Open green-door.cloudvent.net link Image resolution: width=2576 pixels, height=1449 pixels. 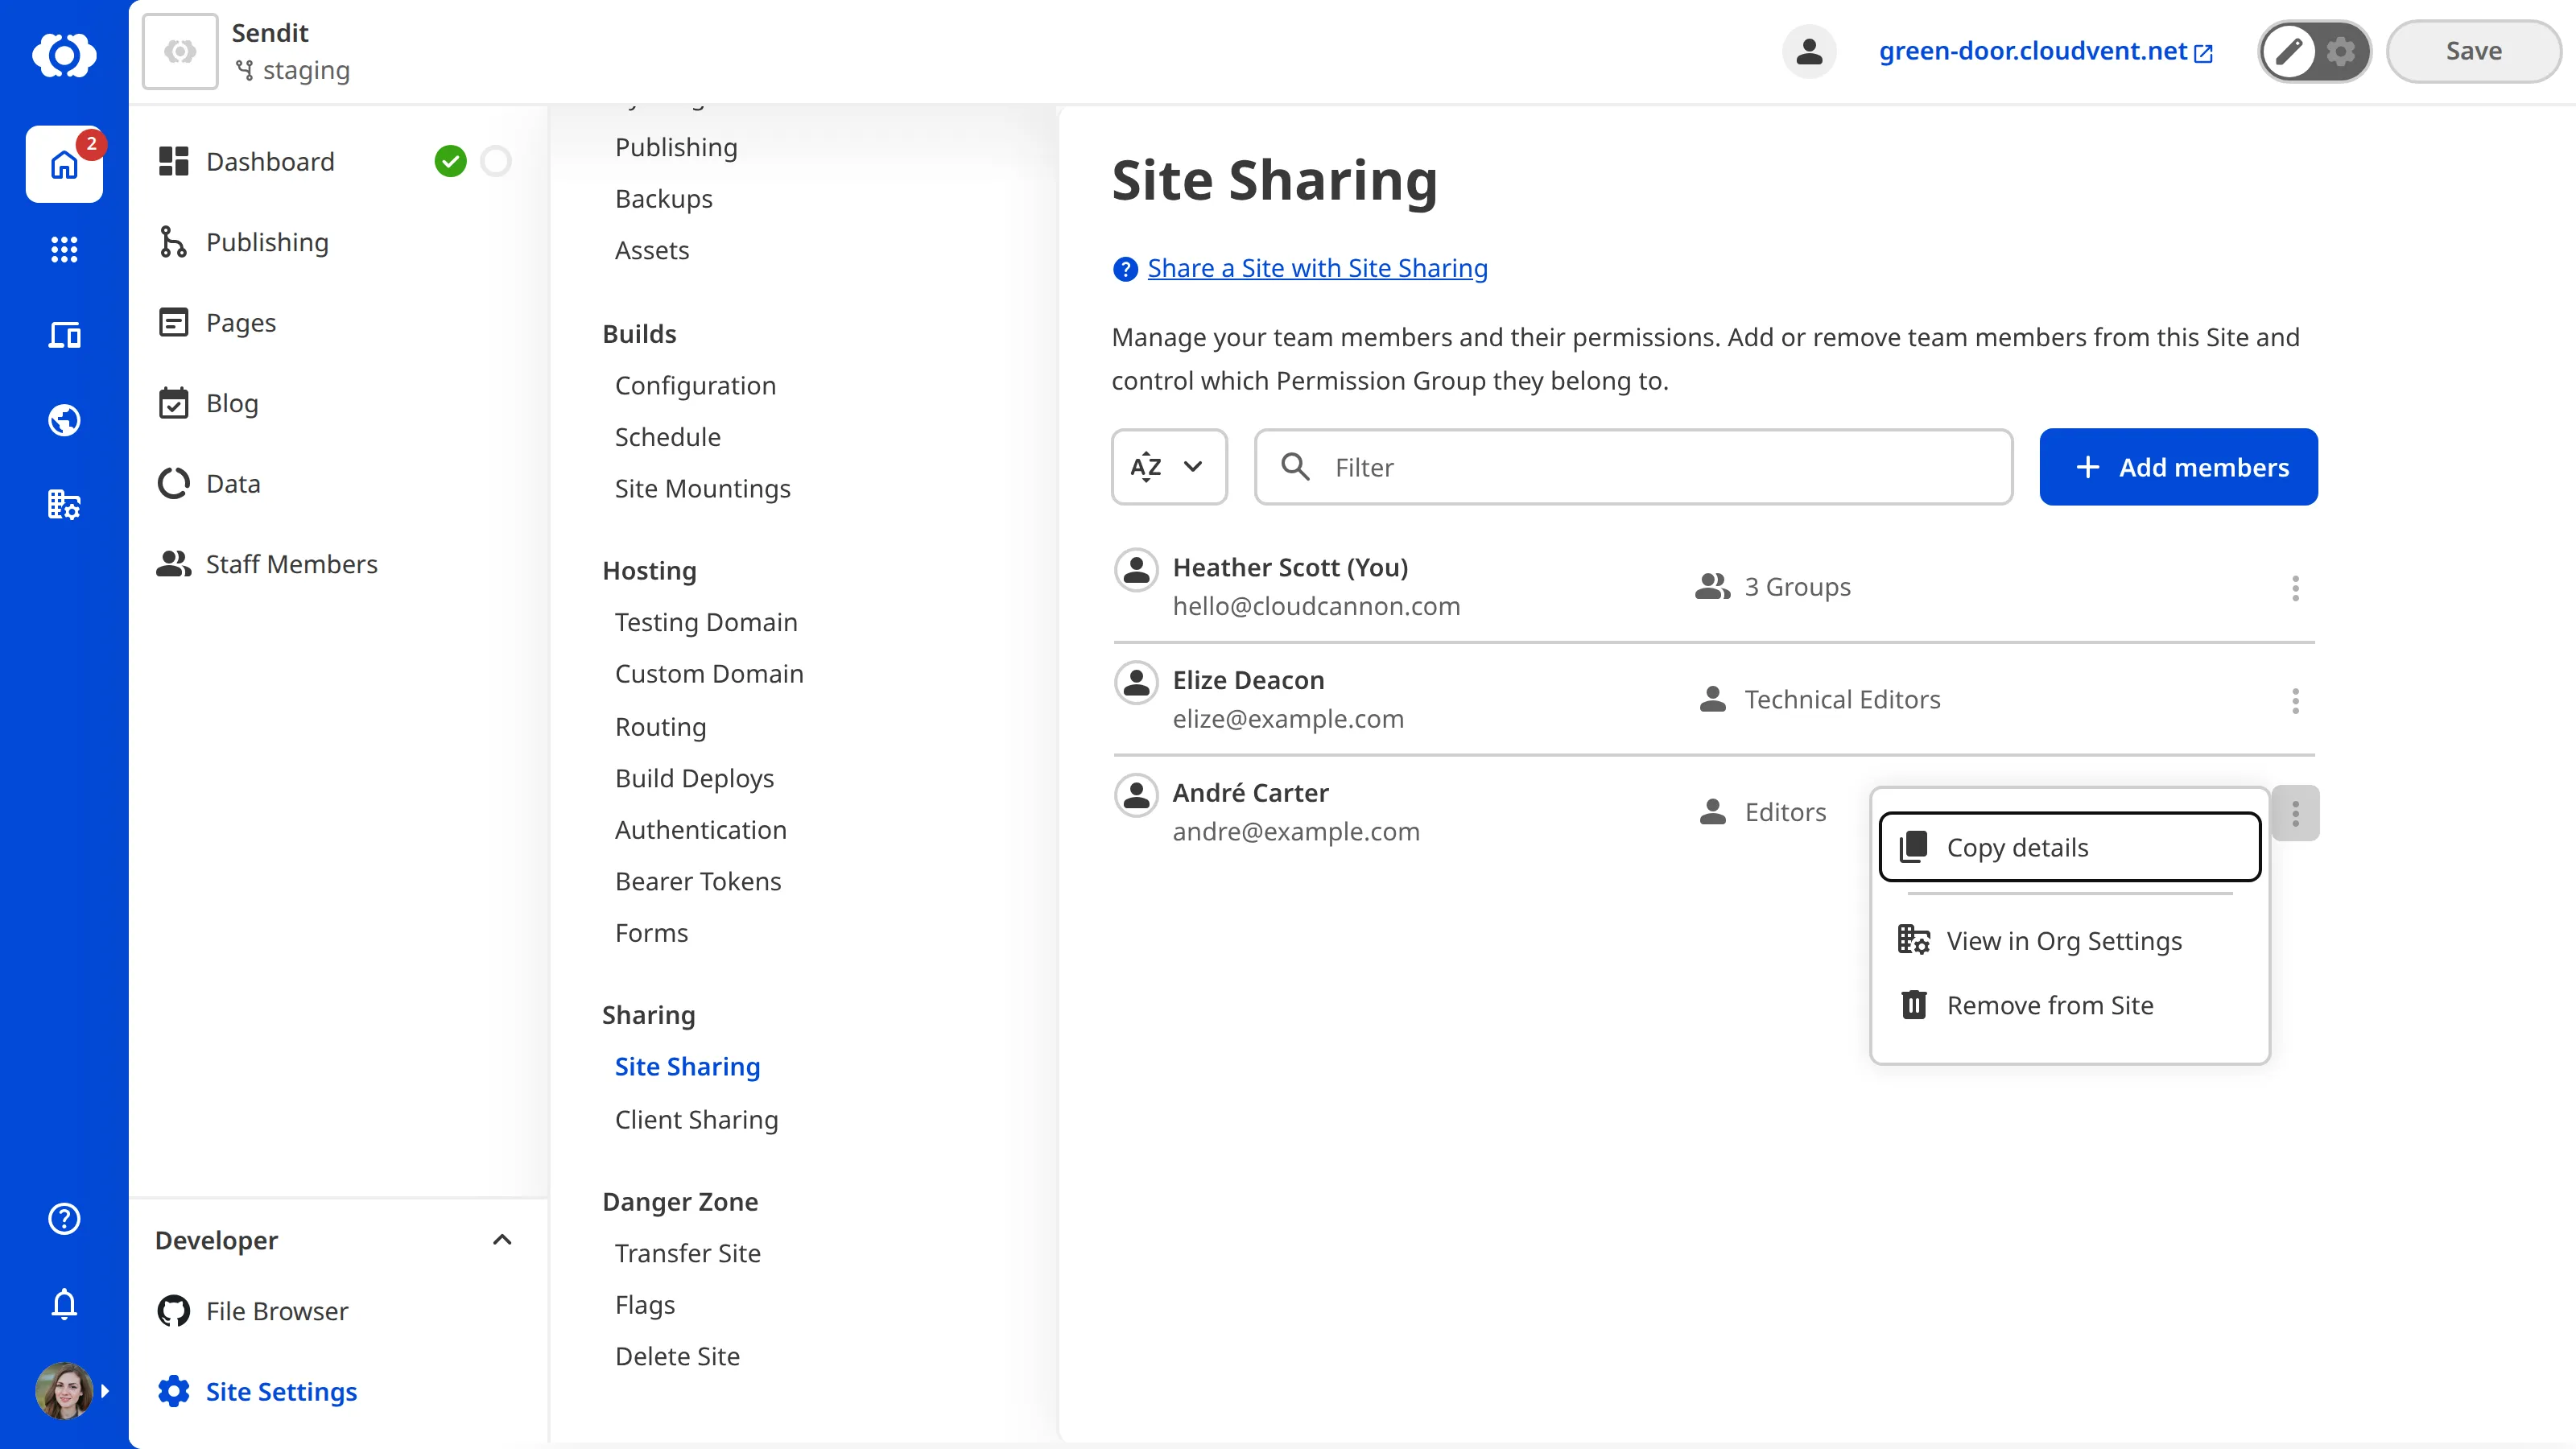2045,51
